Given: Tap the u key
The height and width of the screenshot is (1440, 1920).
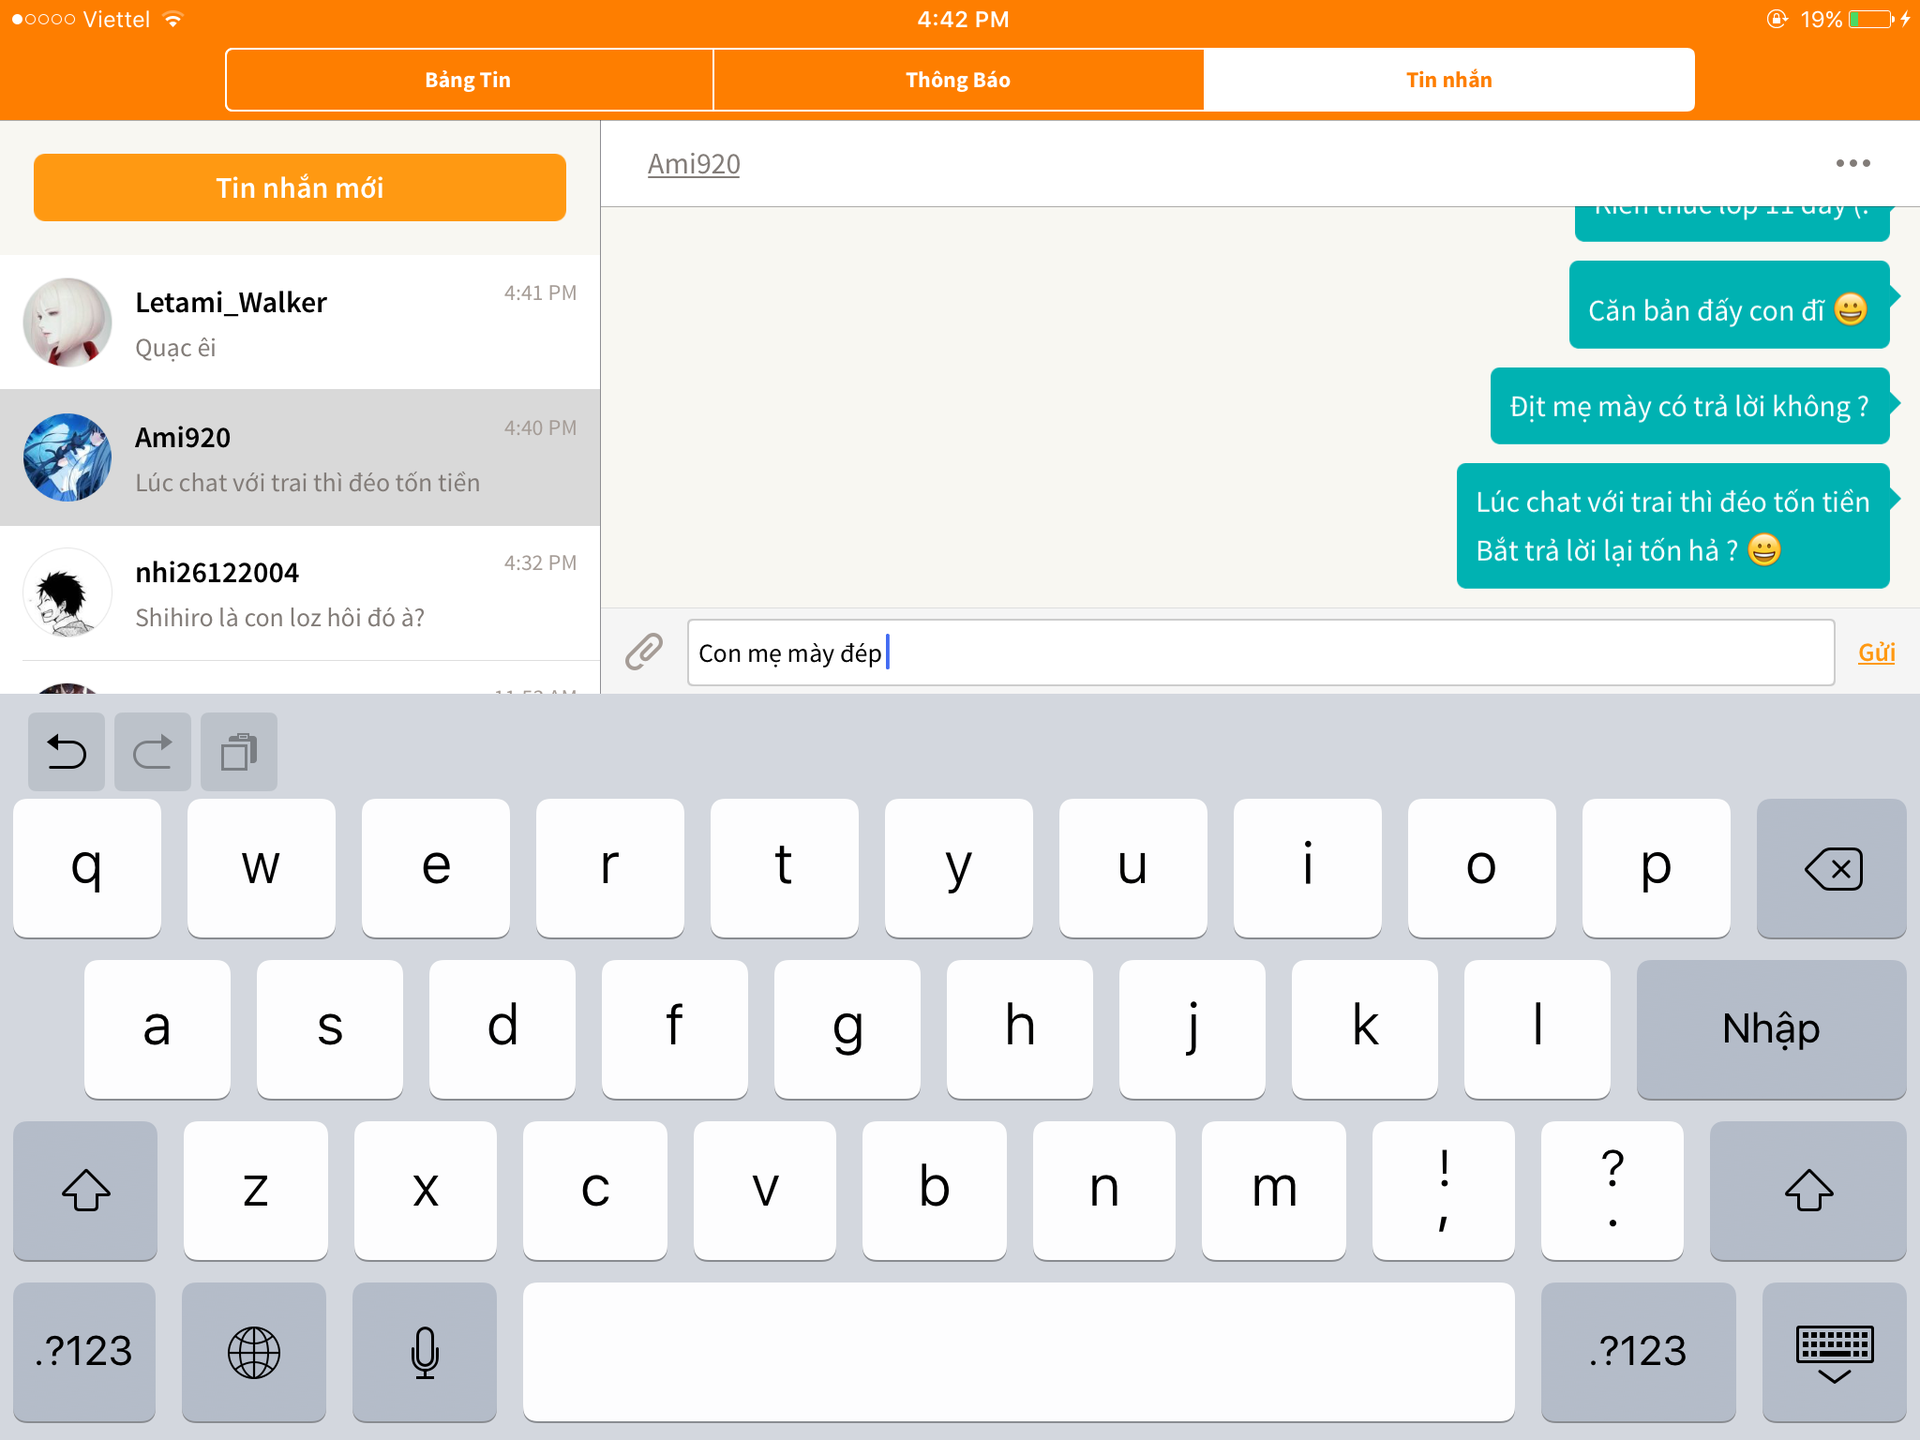Looking at the screenshot, I should click(x=1133, y=868).
